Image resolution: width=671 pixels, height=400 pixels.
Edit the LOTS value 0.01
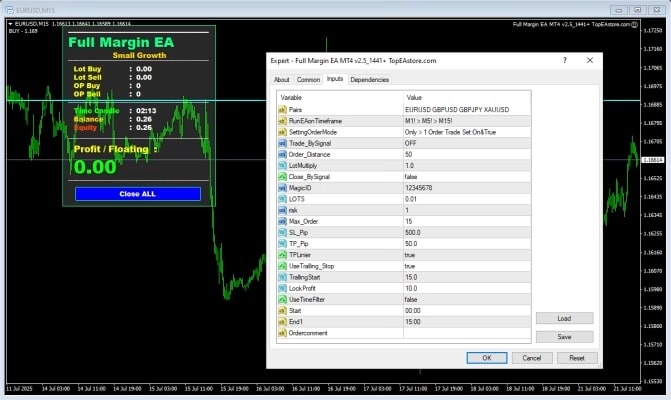point(467,199)
